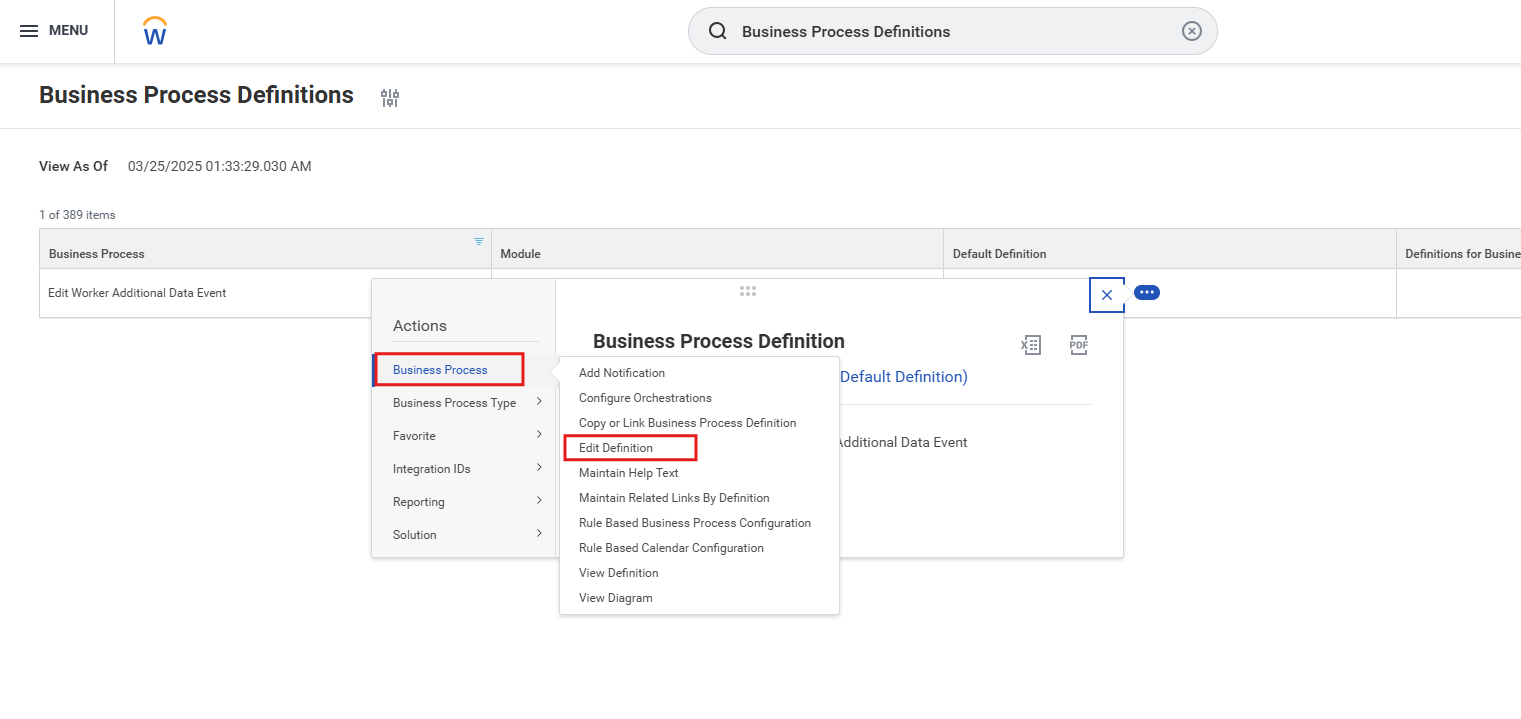1521x719 pixels.
Task: Expand the Favorite submenu
Action: 464,436
